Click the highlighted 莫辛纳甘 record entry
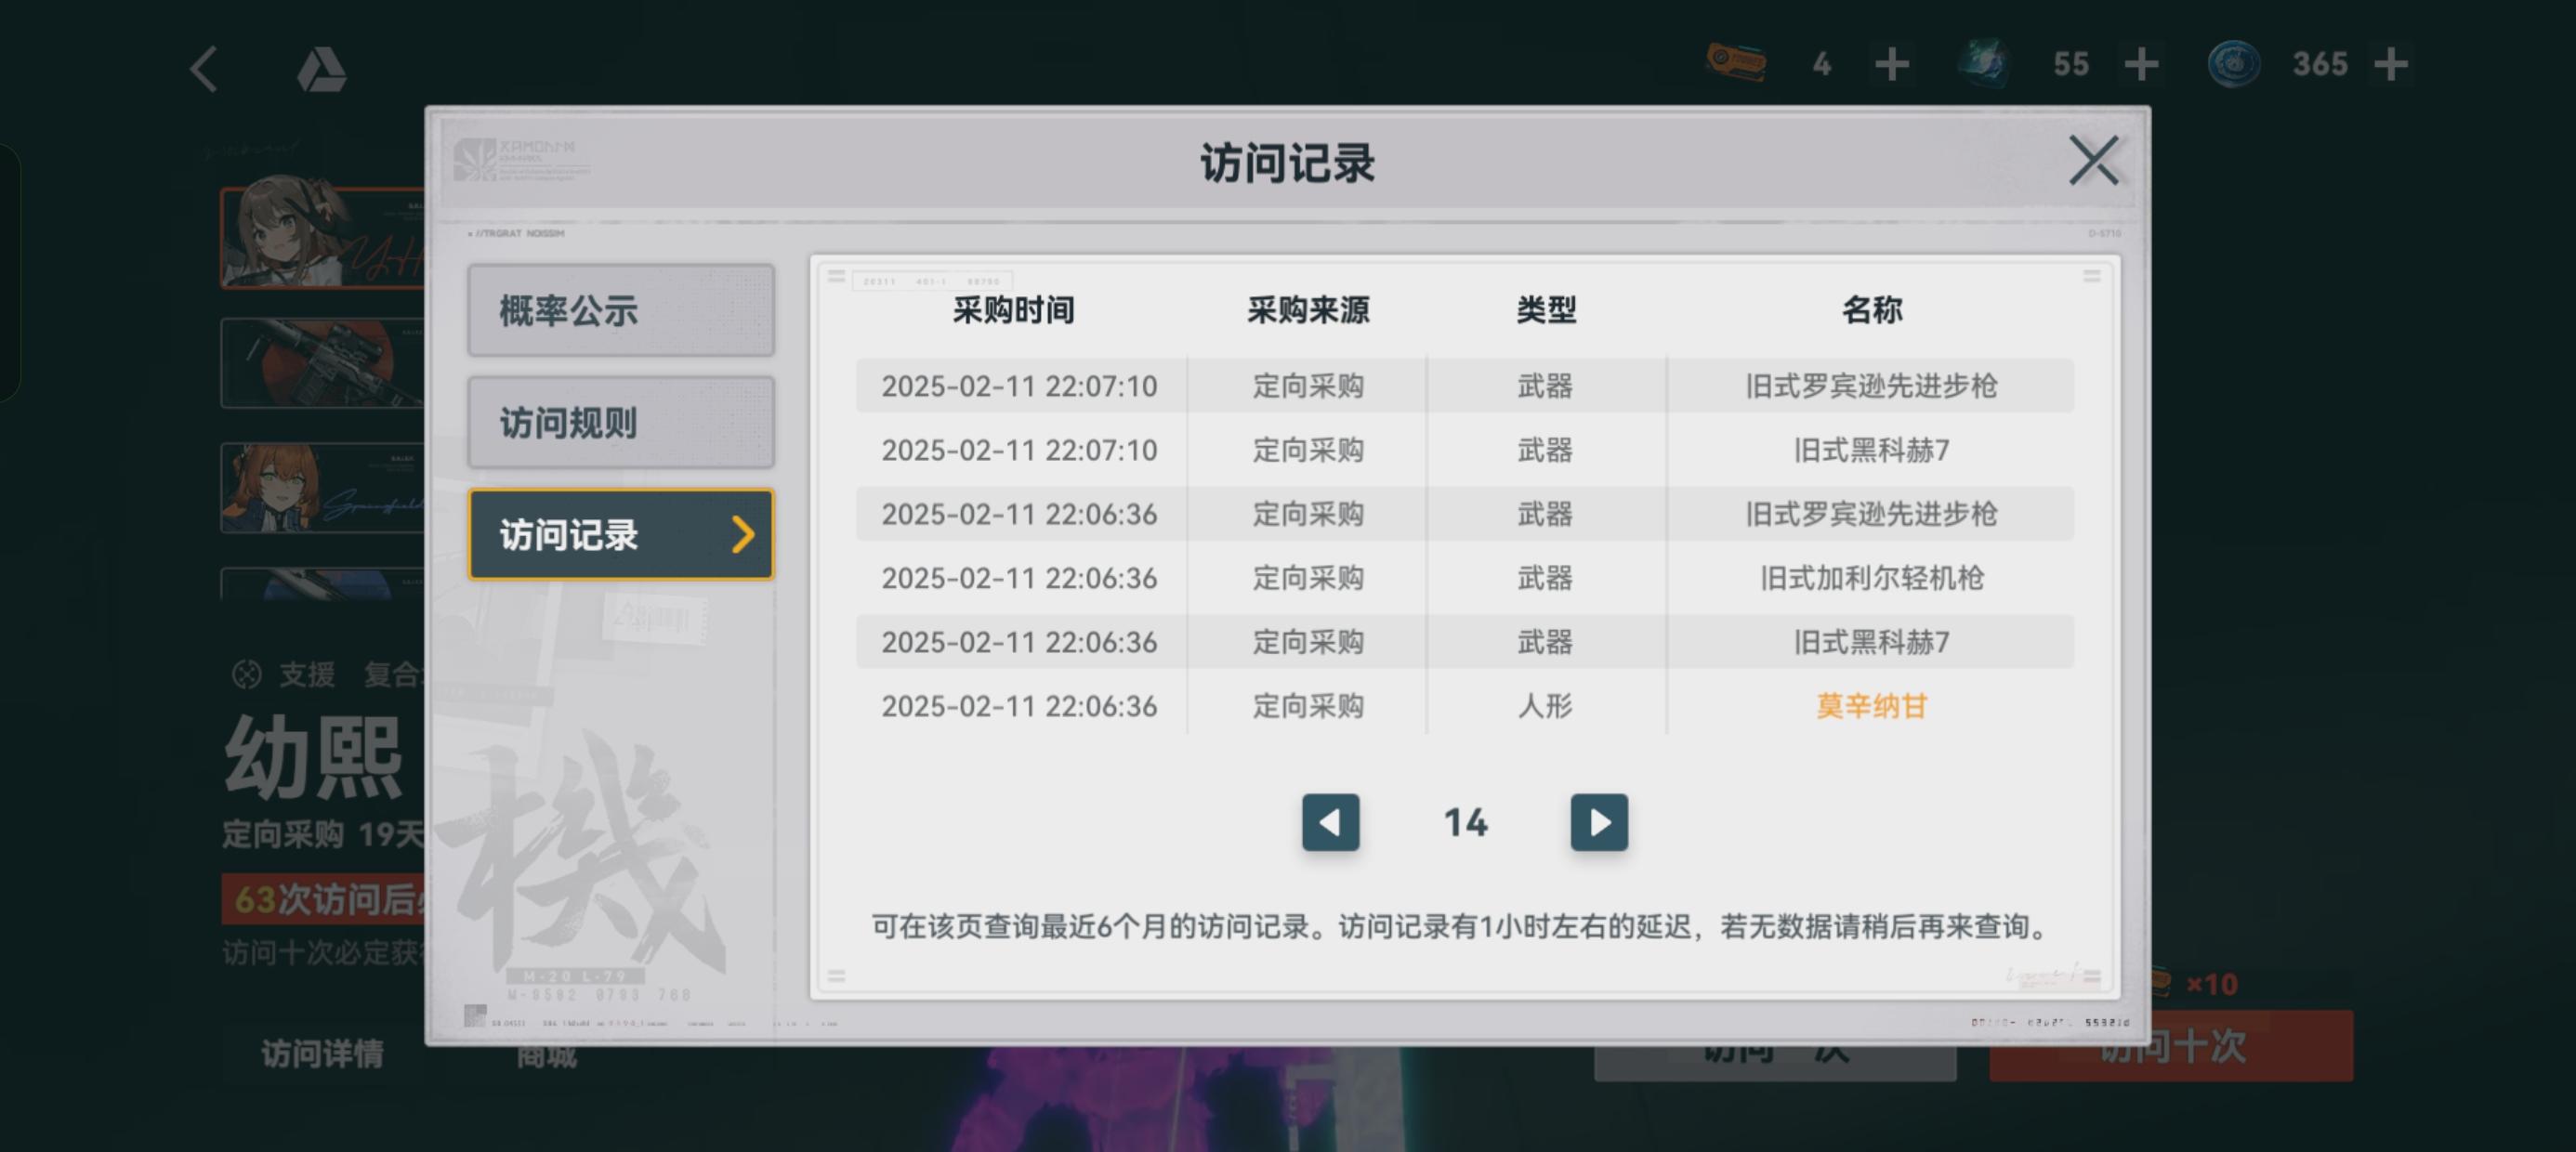The height and width of the screenshot is (1152, 2576). [x=1870, y=706]
